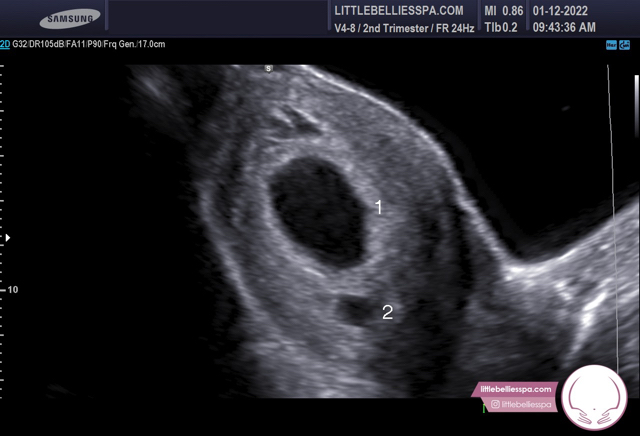The width and height of the screenshot is (640, 436).
Task: Click the blue 'Har' harmonic icon
Action: tap(611, 45)
